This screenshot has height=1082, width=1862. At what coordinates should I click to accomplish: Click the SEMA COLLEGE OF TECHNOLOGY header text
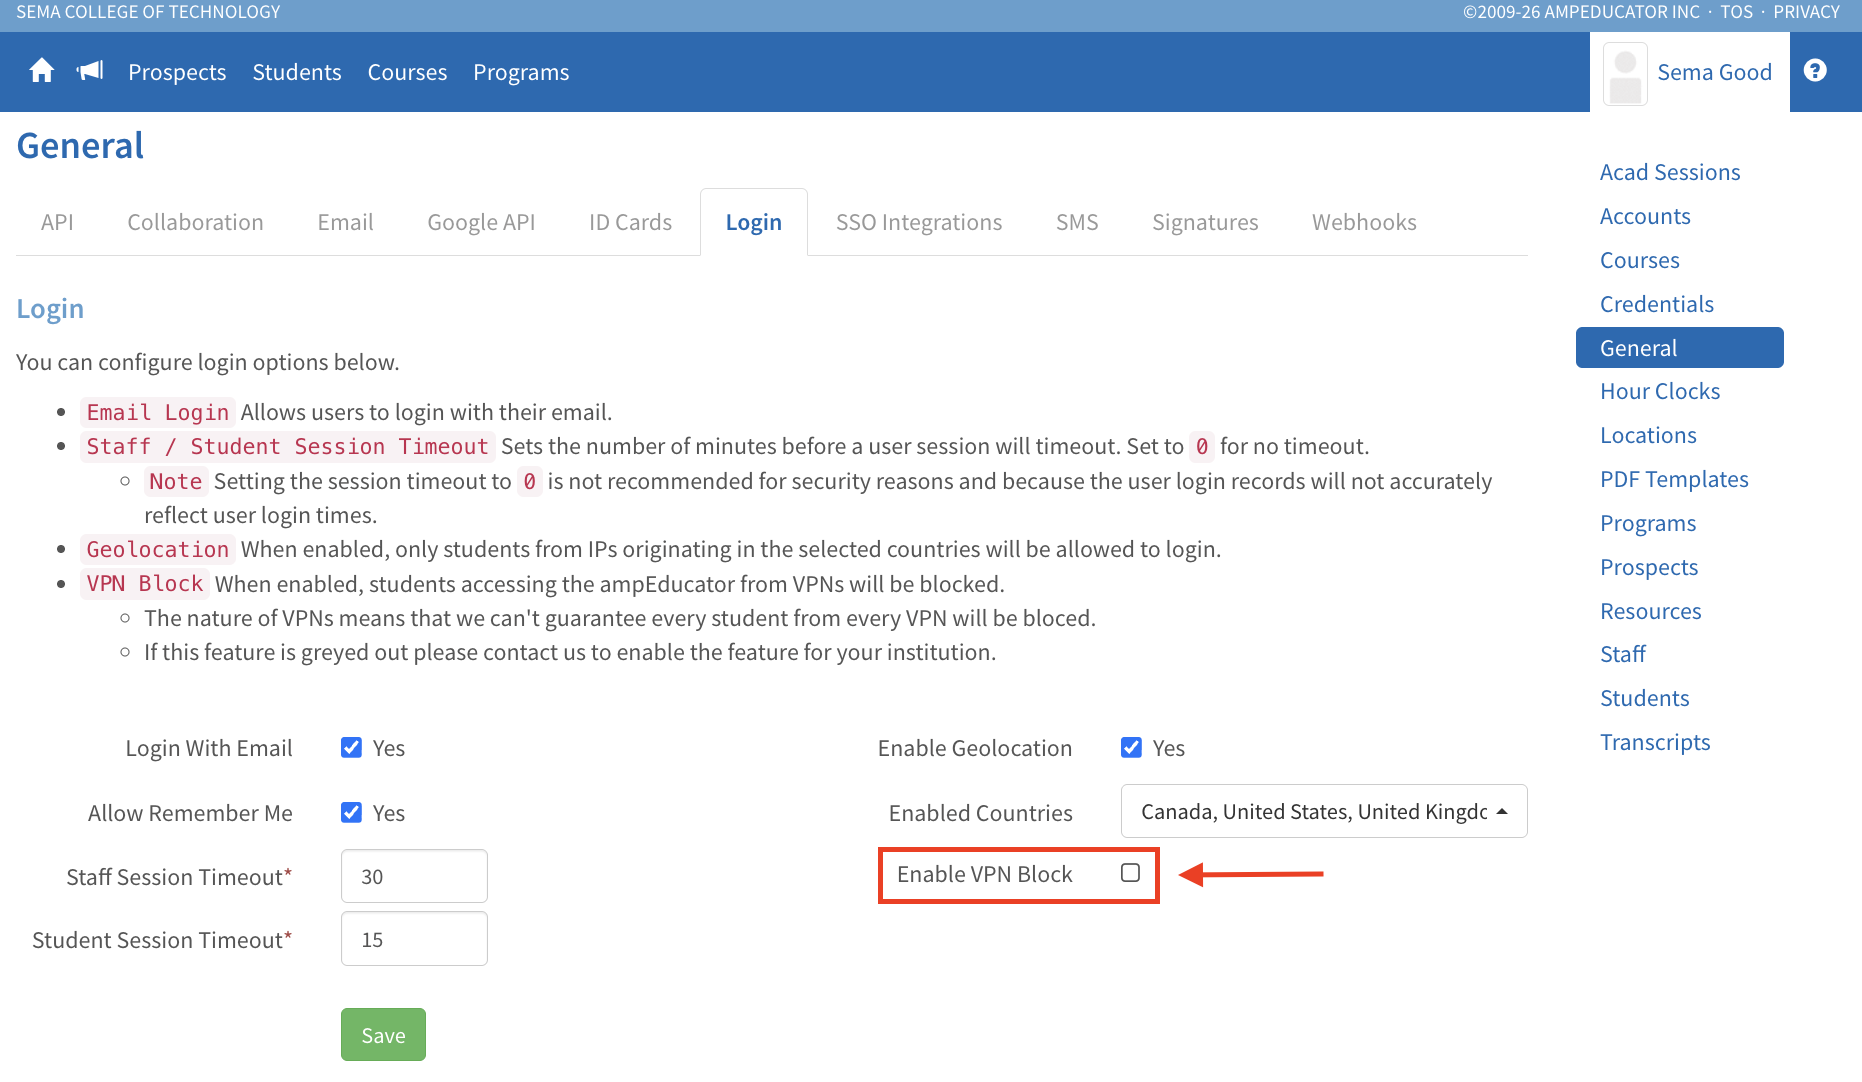pyautogui.click(x=148, y=12)
